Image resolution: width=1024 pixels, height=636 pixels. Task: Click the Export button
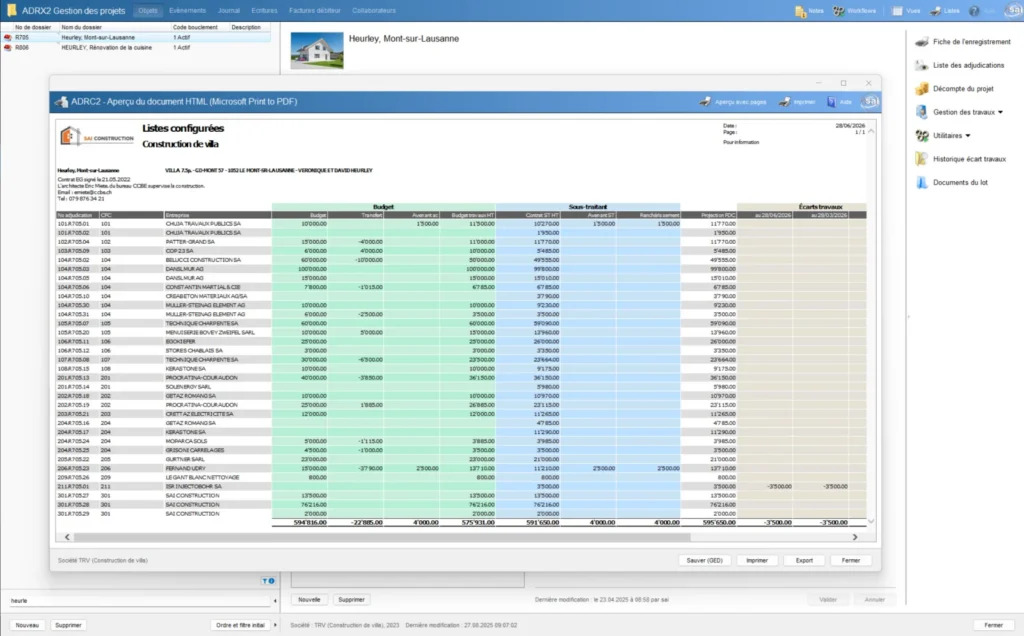804,560
